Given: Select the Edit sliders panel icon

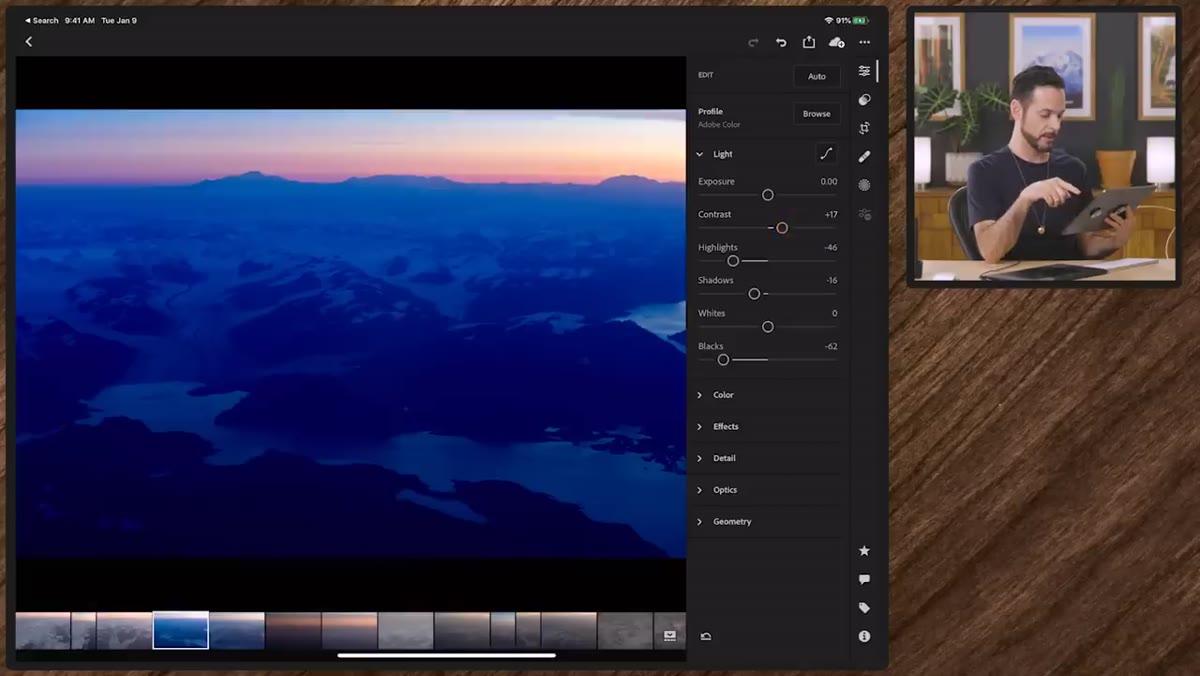Looking at the screenshot, I should (865, 71).
